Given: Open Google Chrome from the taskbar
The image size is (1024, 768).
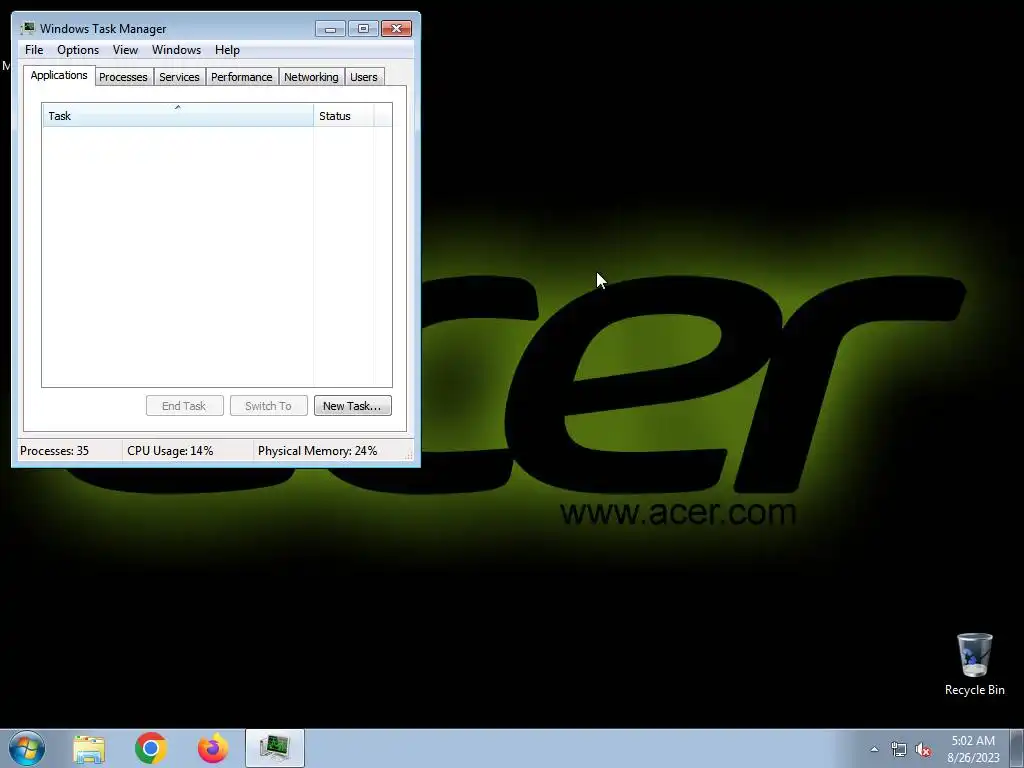Looking at the screenshot, I should coord(151,748).
